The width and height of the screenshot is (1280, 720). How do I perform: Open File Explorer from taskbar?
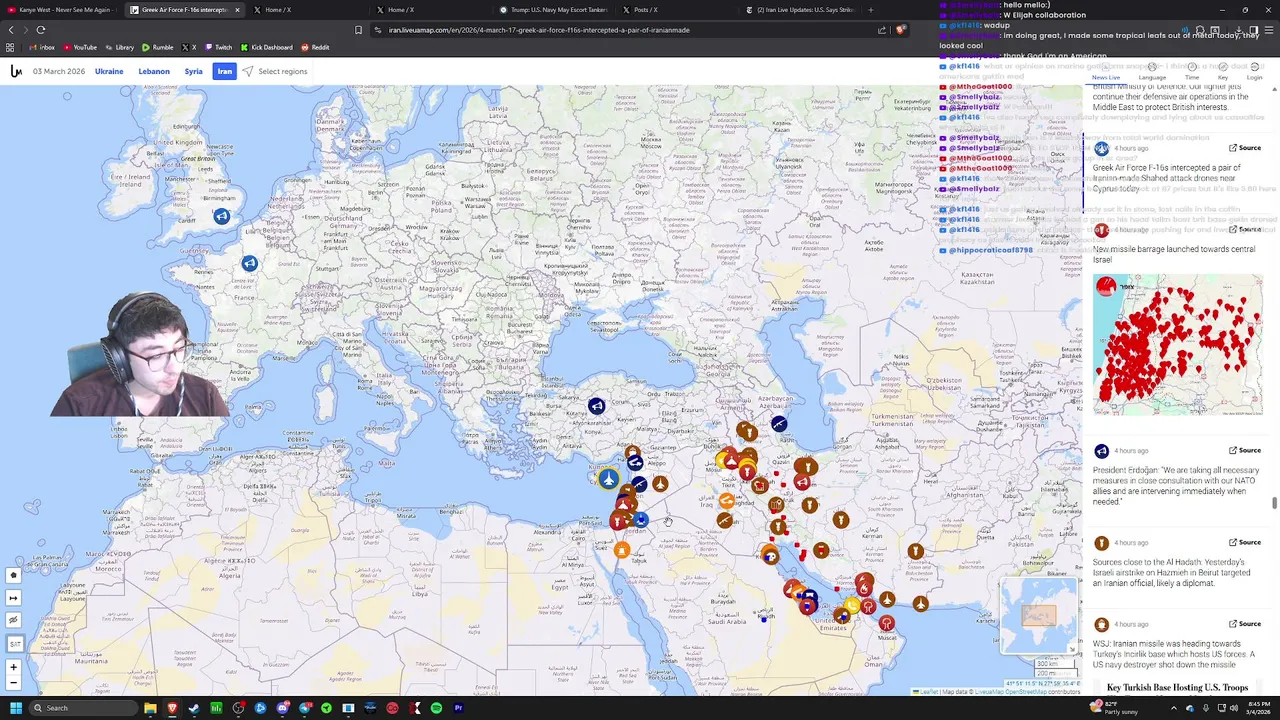click(150, 708)
